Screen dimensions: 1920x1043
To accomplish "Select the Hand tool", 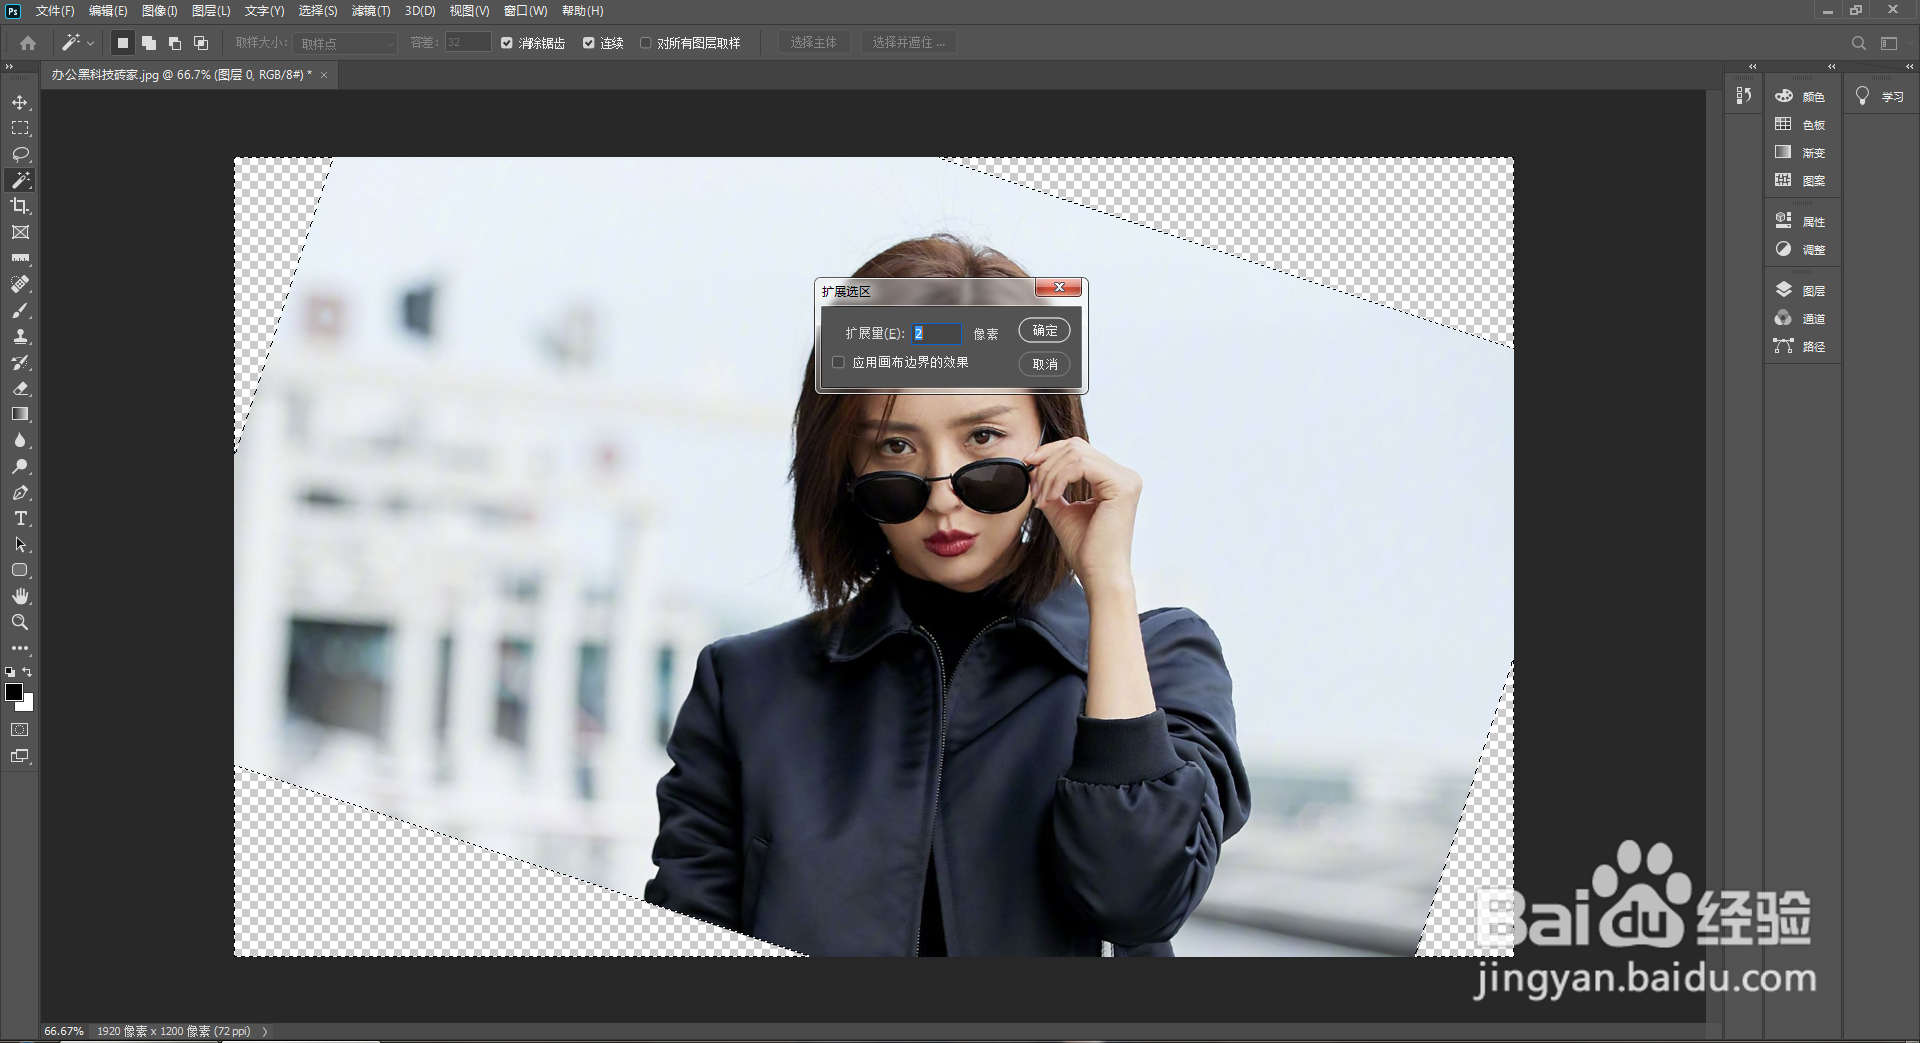I will pyautogui.click(x=20, y=596).
